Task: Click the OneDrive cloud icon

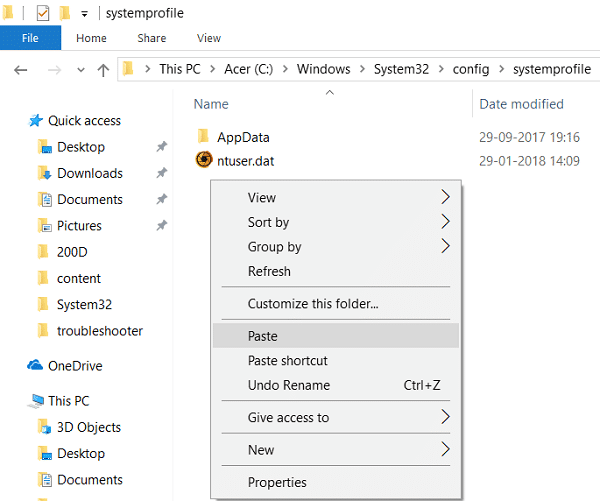Action: point(36,366)
